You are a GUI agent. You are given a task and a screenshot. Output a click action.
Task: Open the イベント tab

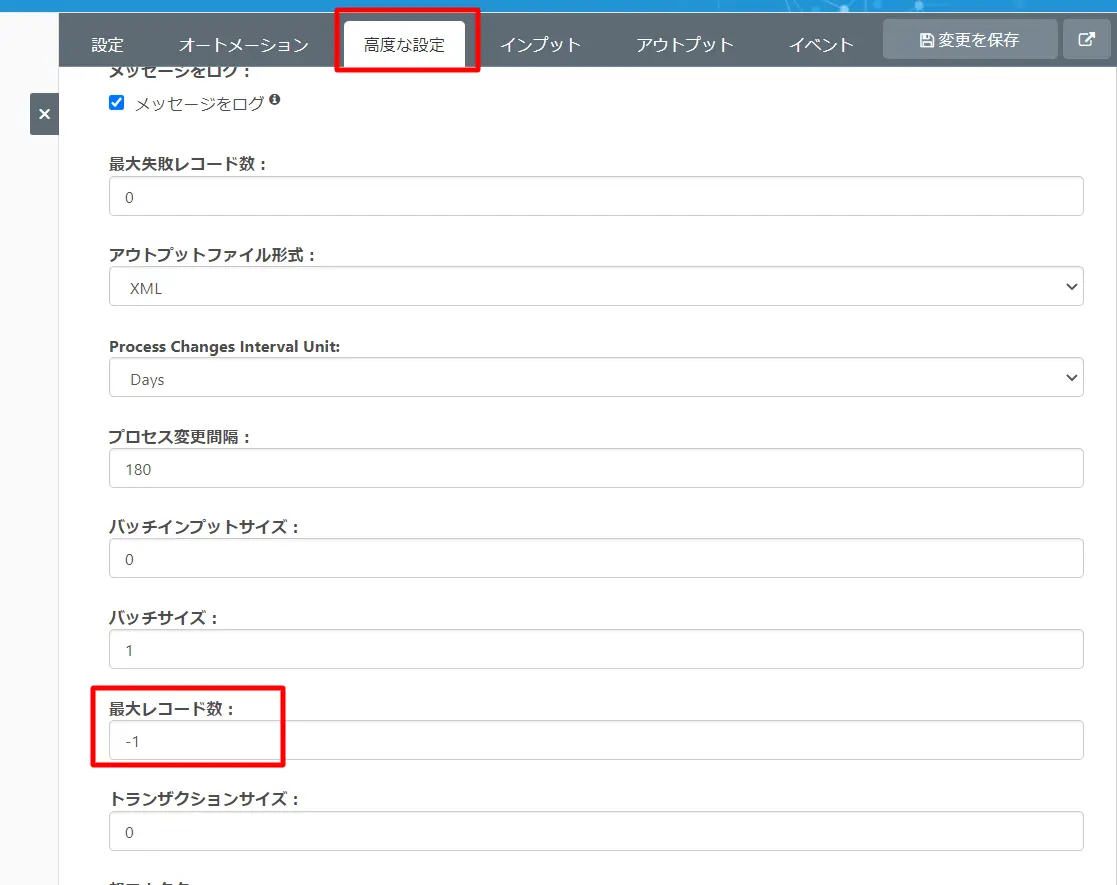tap(821, 45)
